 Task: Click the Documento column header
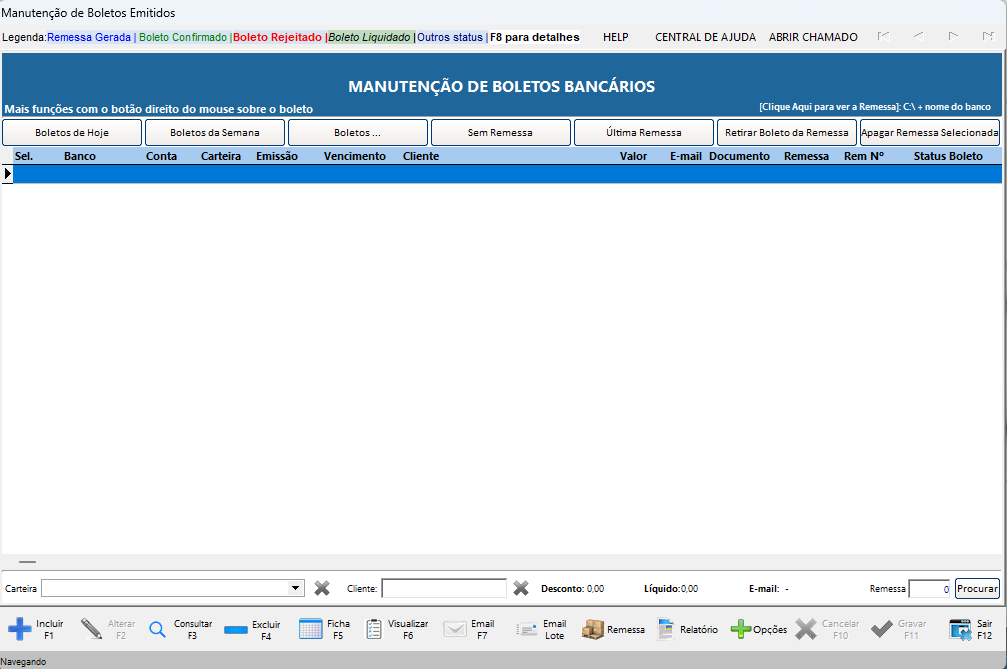(x=739, y=156)
